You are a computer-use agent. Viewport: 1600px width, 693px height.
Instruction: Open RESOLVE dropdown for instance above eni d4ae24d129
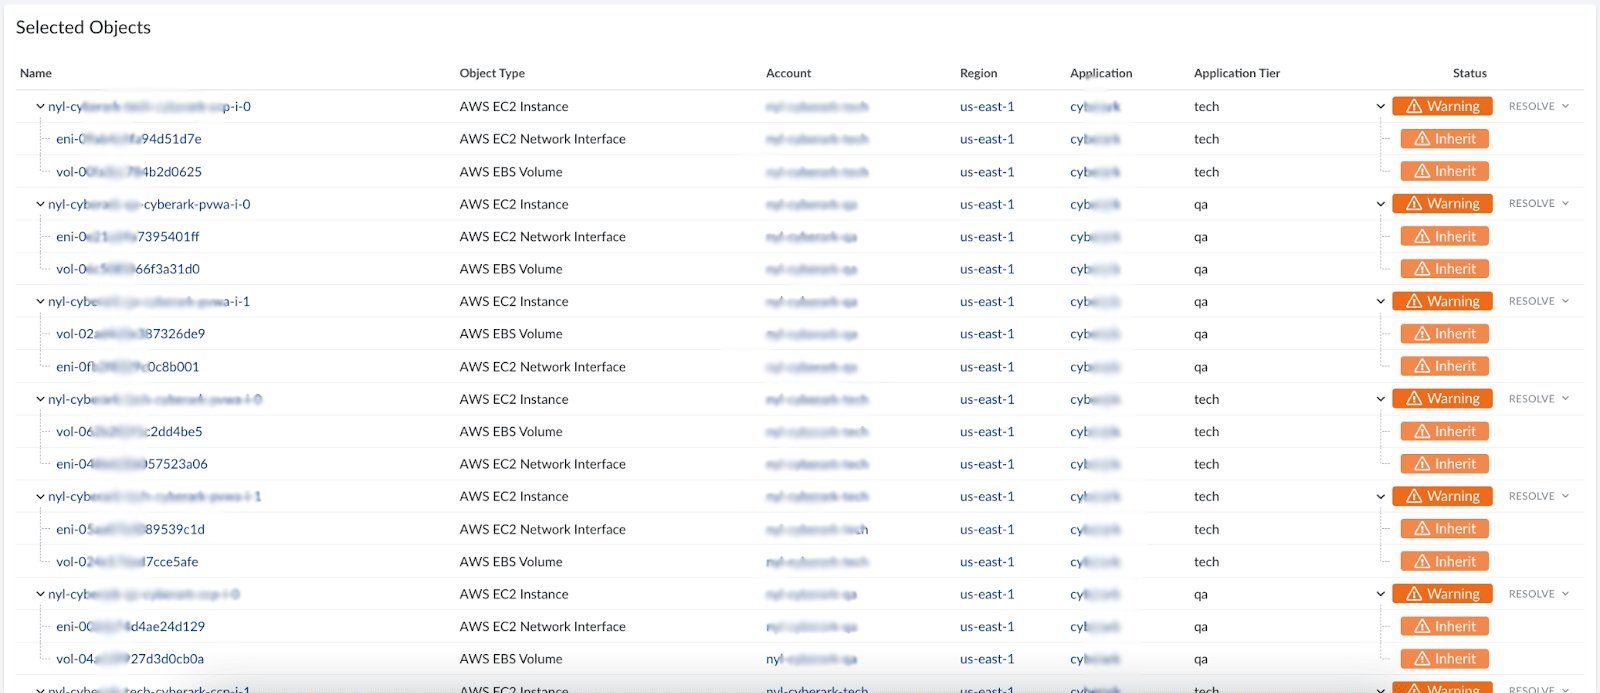(1539, 594)
